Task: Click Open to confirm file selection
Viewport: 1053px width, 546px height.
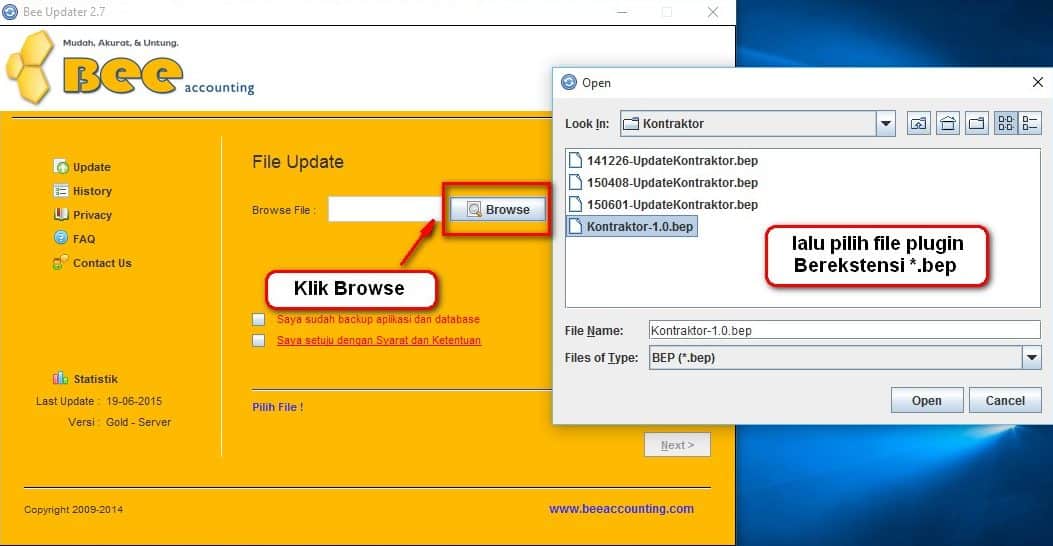Action: [926, 401]
